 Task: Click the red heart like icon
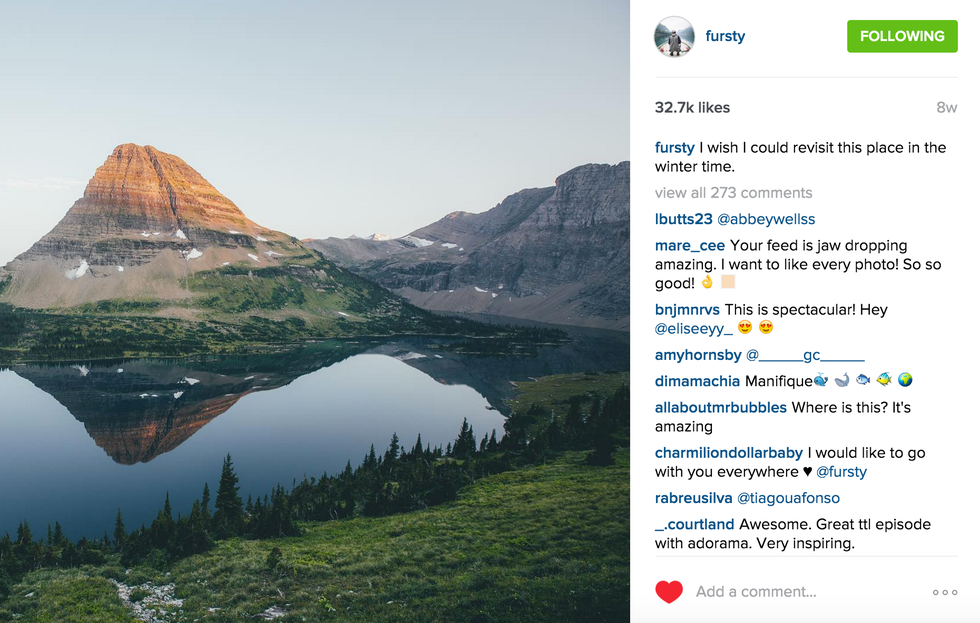669,591
